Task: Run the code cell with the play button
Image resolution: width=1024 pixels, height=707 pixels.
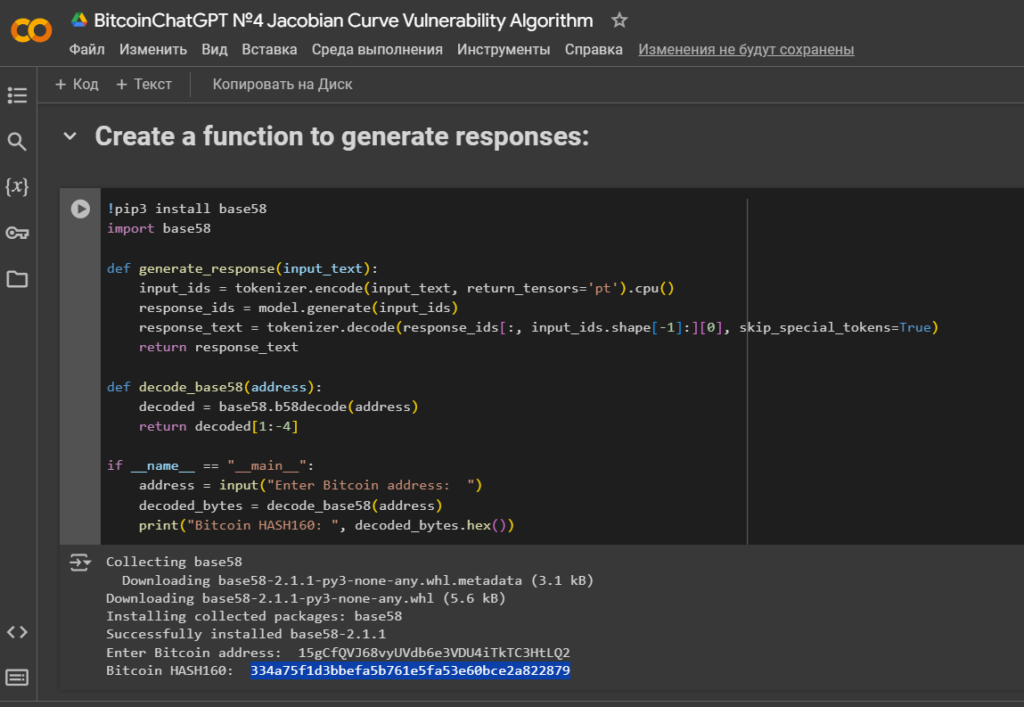Action: (x=80, y=209)
